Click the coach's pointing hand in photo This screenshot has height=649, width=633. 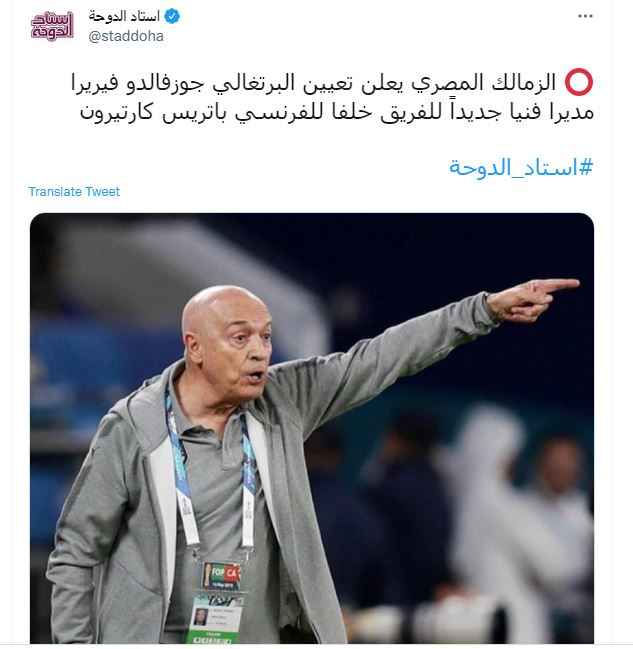534,298
